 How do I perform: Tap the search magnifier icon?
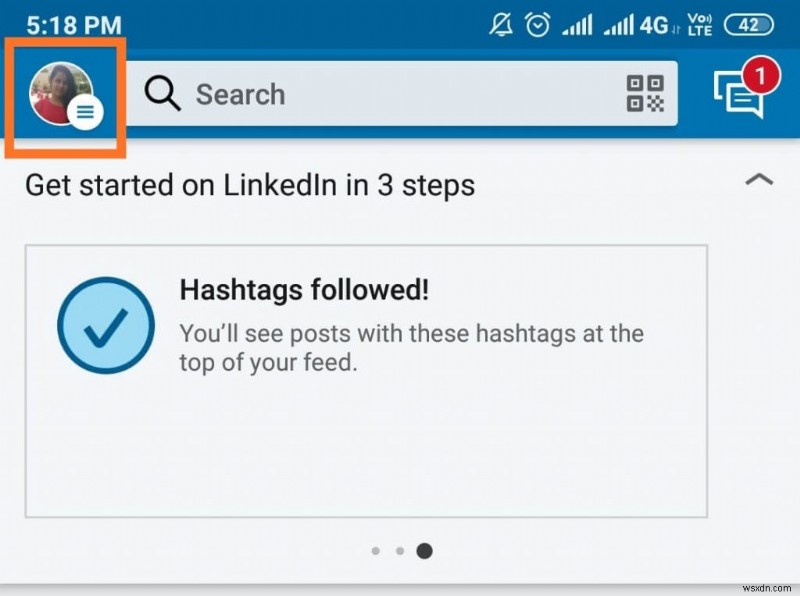pyautogui.click(x=161, y=94)
